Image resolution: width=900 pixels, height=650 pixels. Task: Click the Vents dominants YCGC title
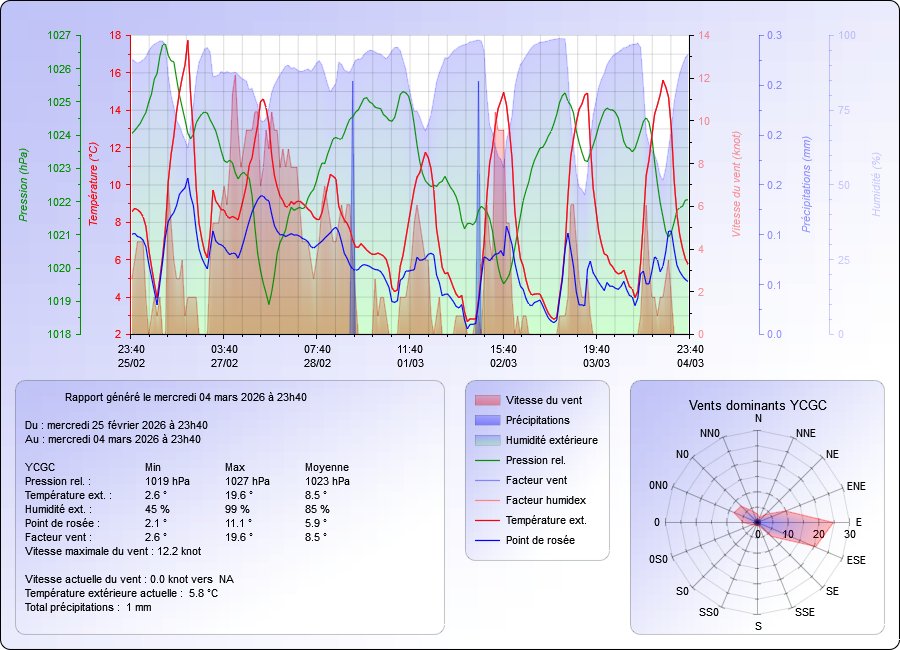757,405
